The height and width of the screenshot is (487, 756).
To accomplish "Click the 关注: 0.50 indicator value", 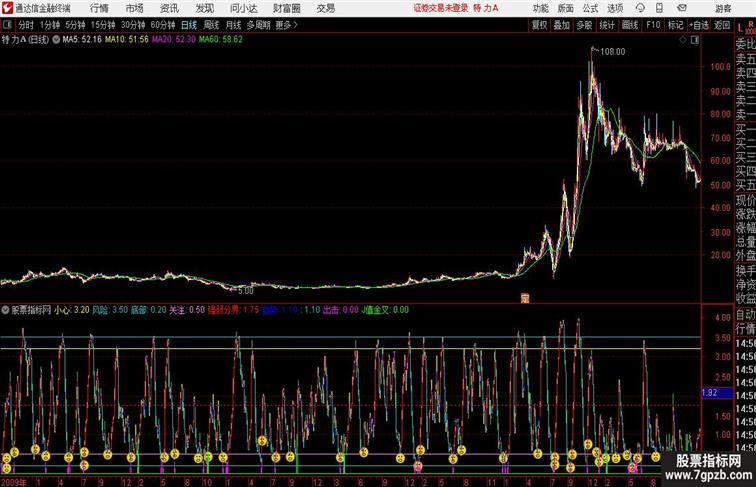I will [x=187, y=310].
